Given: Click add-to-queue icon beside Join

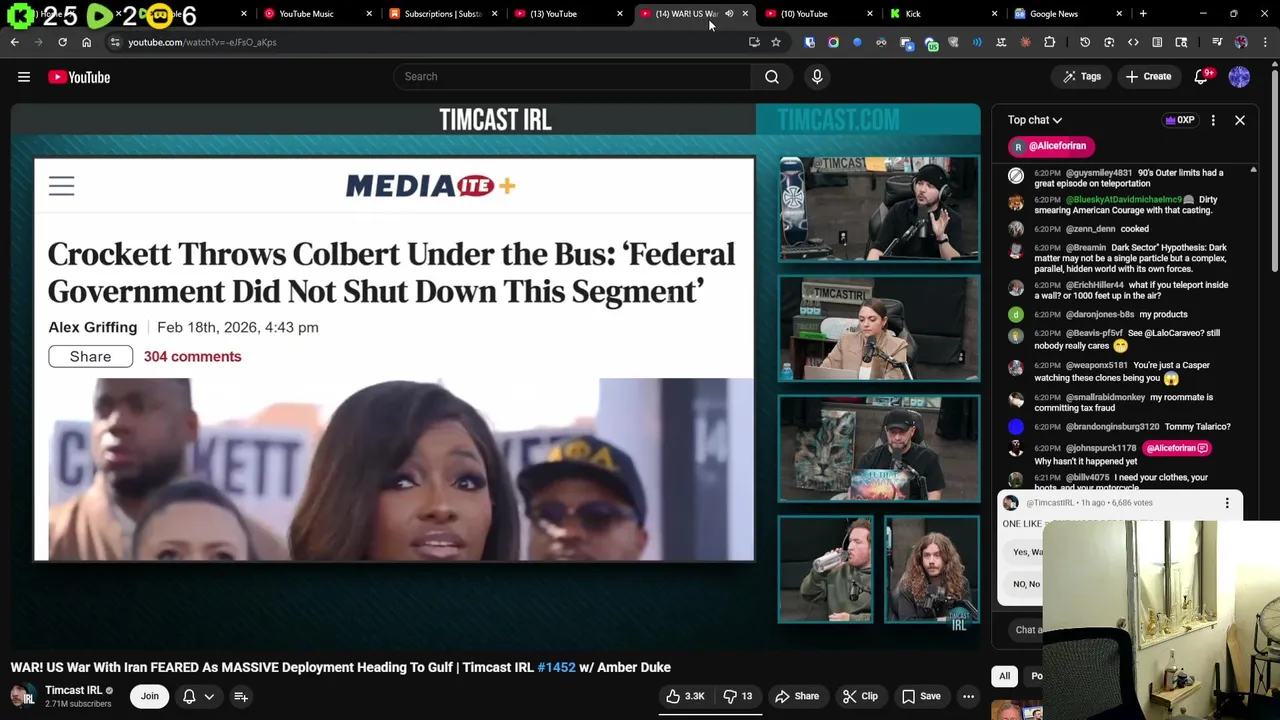Looking at the screenshot, I should point(241,696).
